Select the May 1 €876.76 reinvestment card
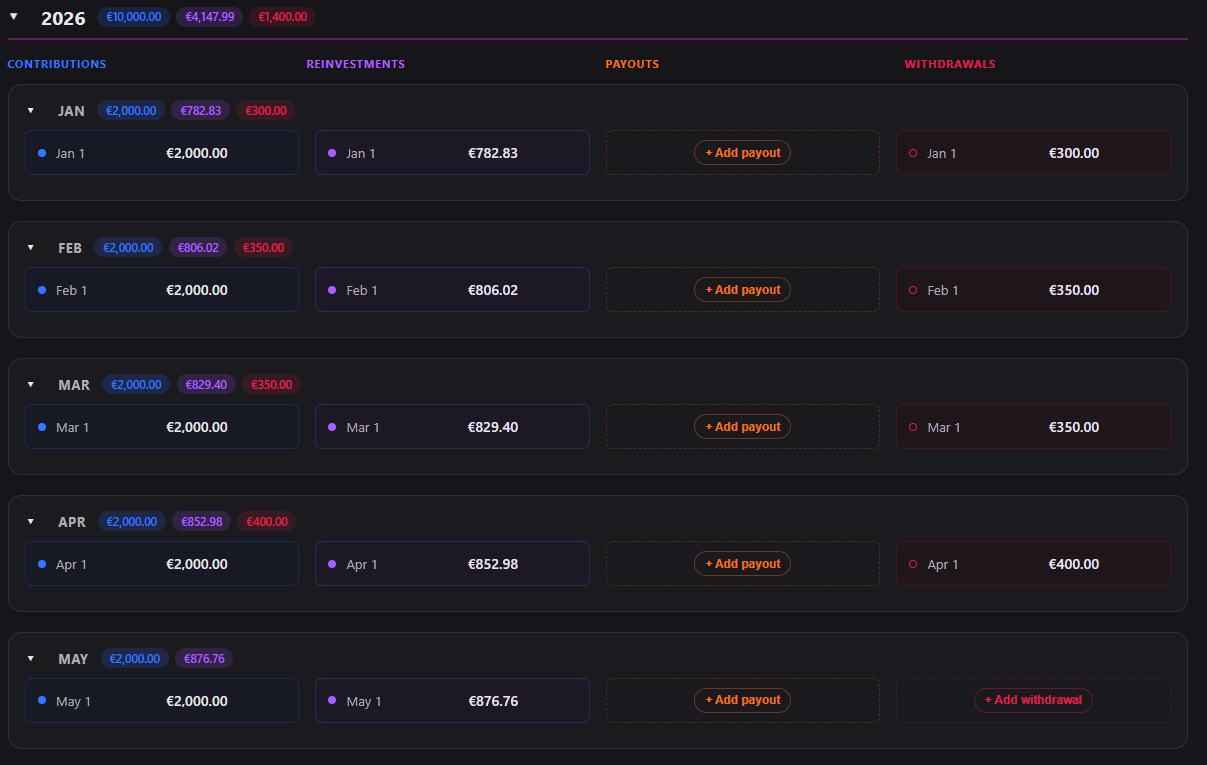1207x765 pixels. point(452,701)
